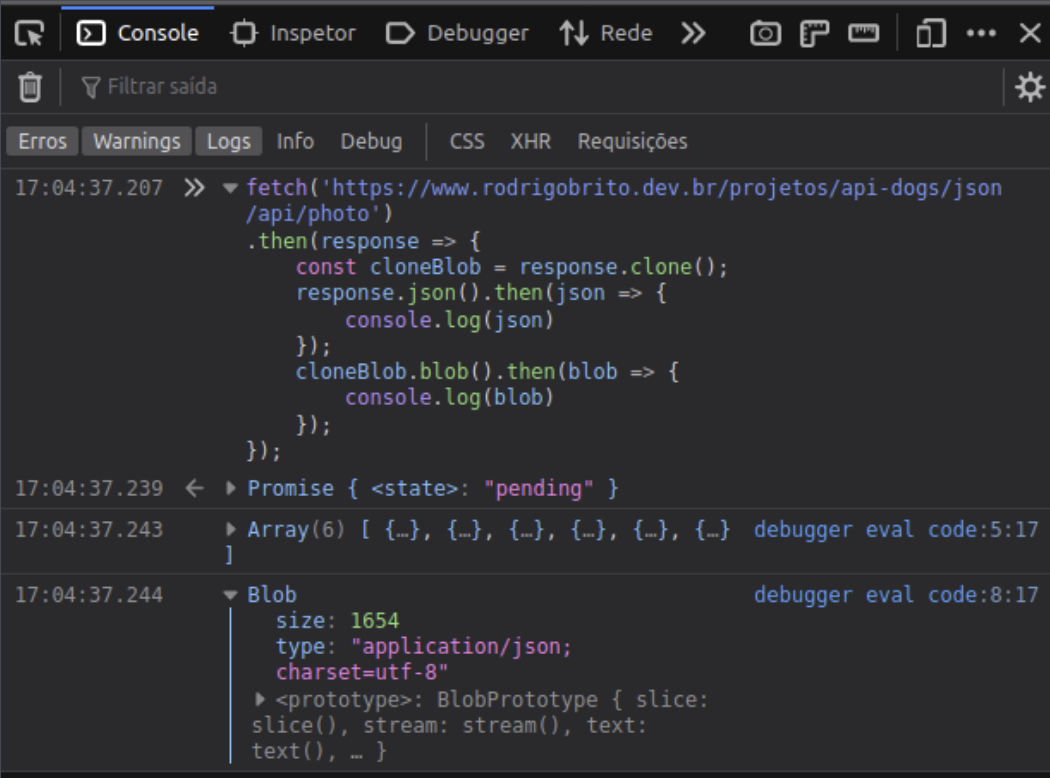Expand the Promise pending result
This screenshot has height=778, width=1050.
[232, 489]
